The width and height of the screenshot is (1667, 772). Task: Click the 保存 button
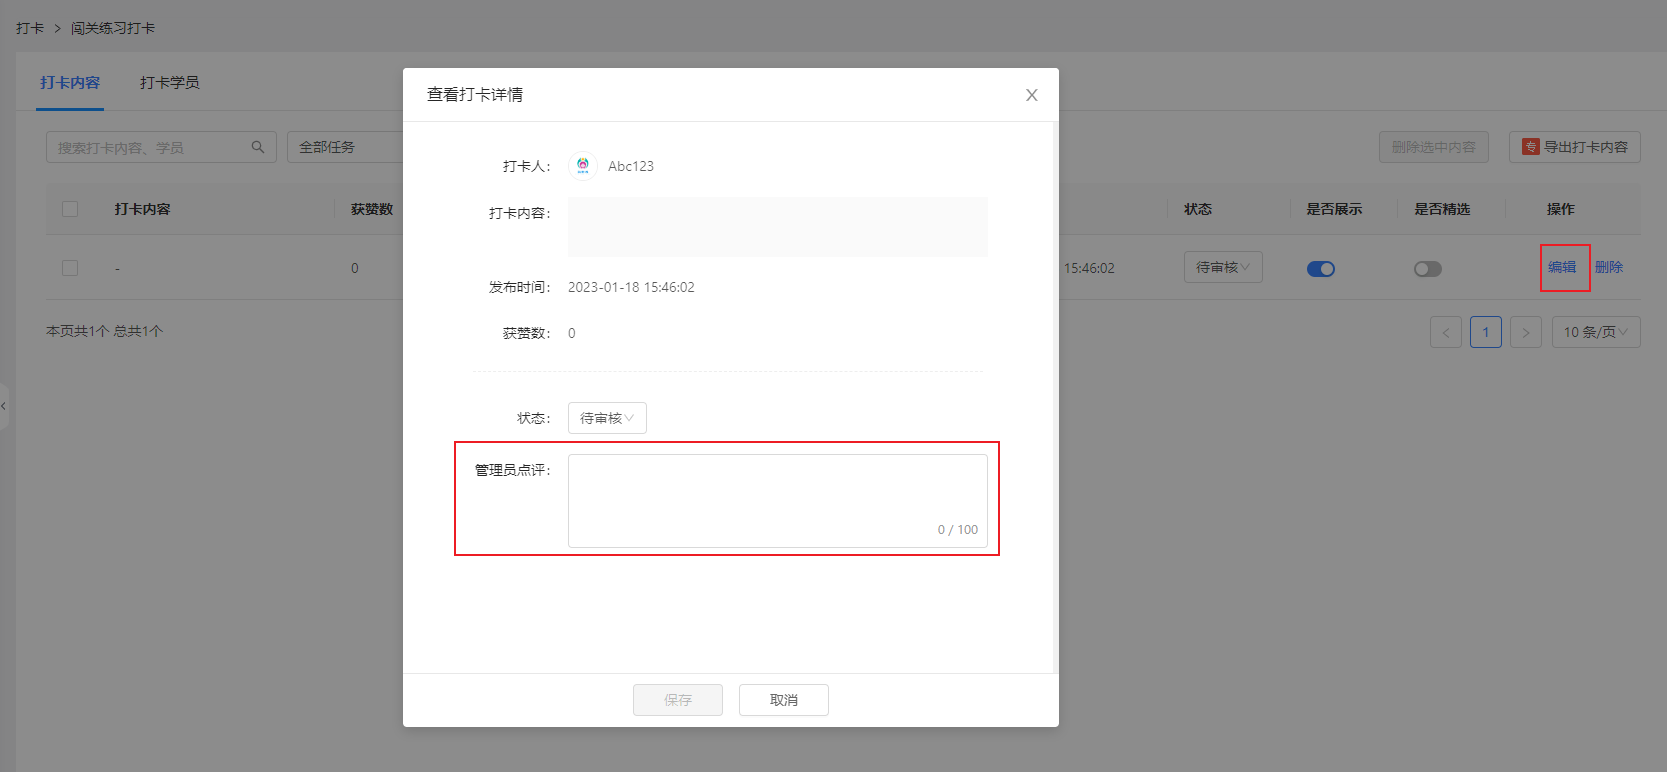tap(678, 700)
